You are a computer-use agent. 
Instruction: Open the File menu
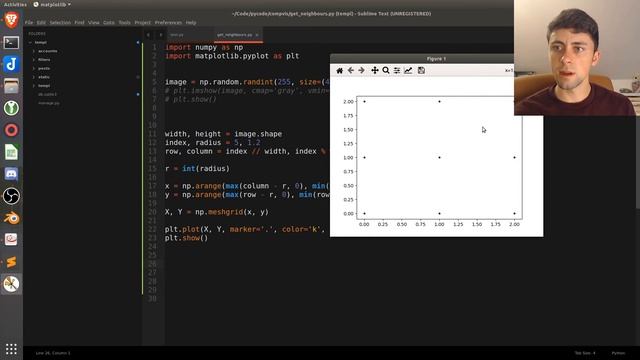29,22
